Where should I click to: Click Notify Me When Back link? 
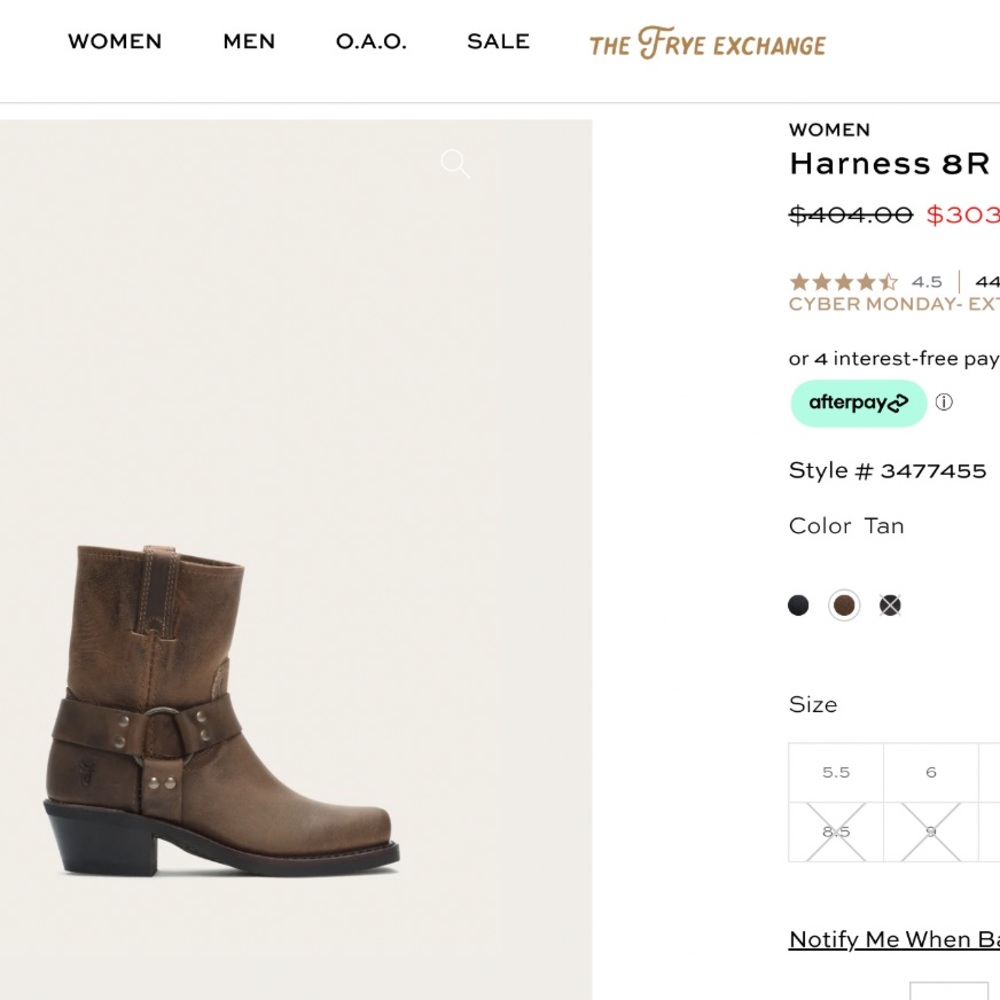894,939
